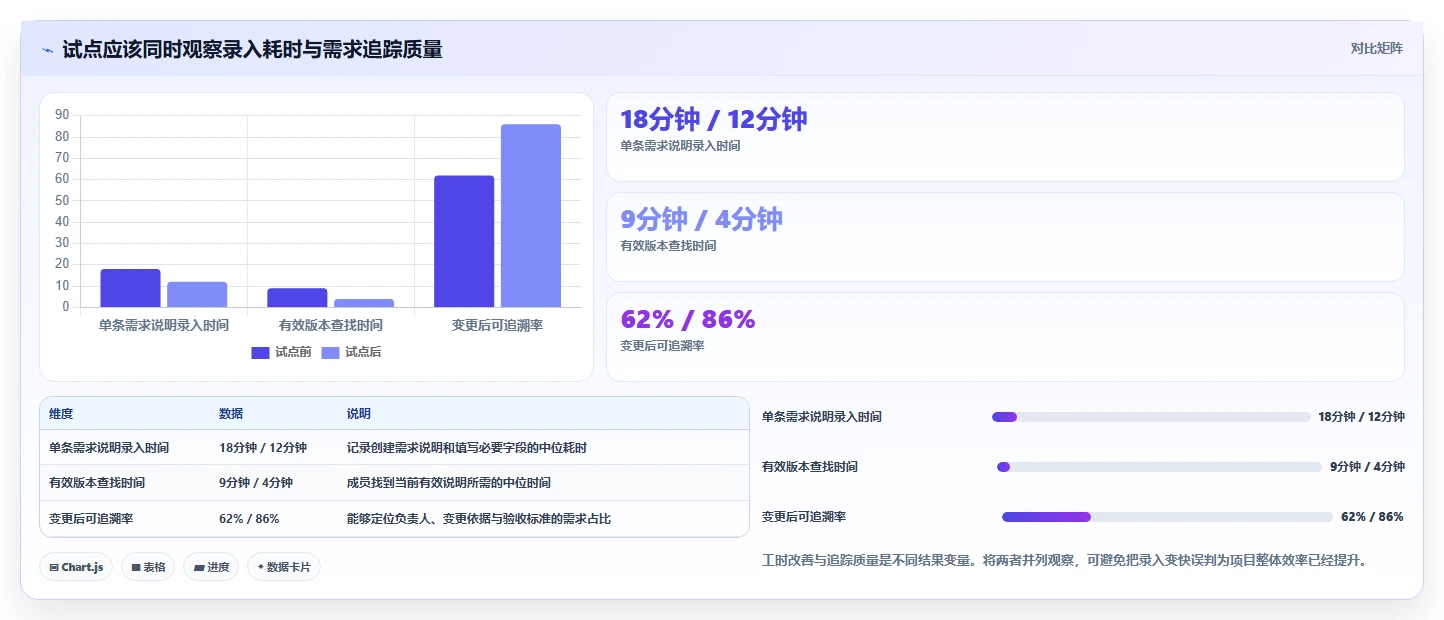Click the 试点后 bar for 有效版本查找时间
This screenshot has width=1444, height=620.
tap(364, 303)
